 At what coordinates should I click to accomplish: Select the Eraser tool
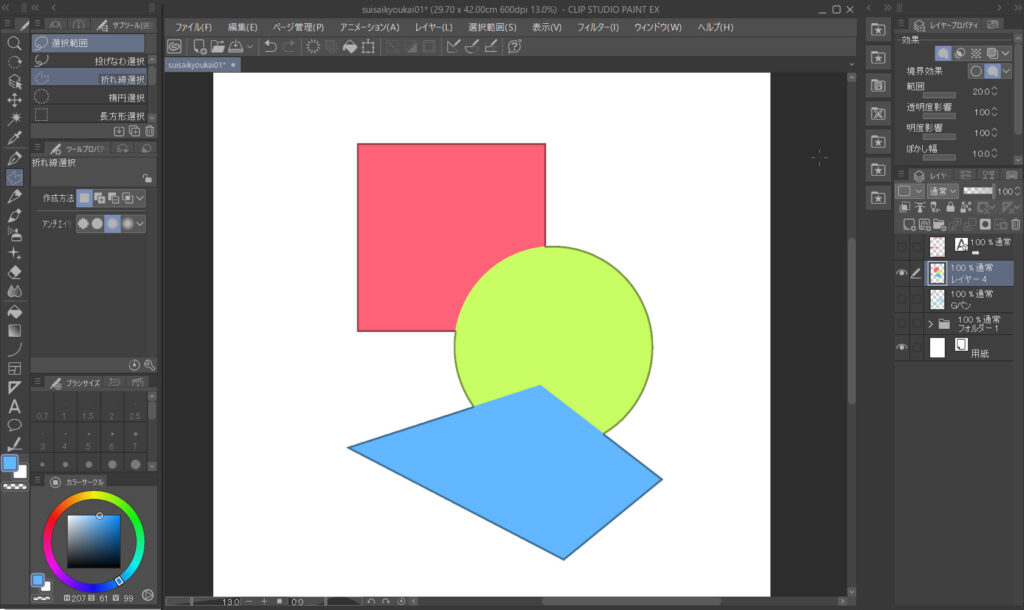[14, 272]
